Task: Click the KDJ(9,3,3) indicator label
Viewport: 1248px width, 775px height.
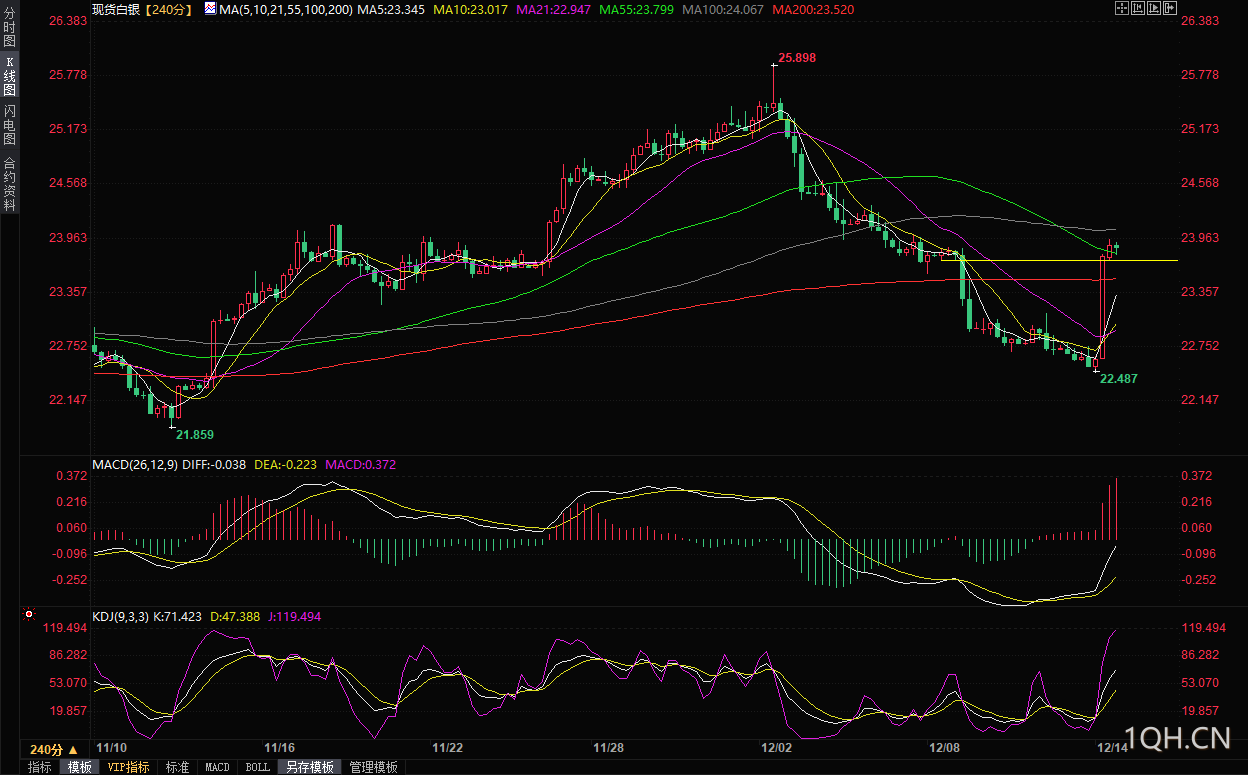Action: click(120, 617)
